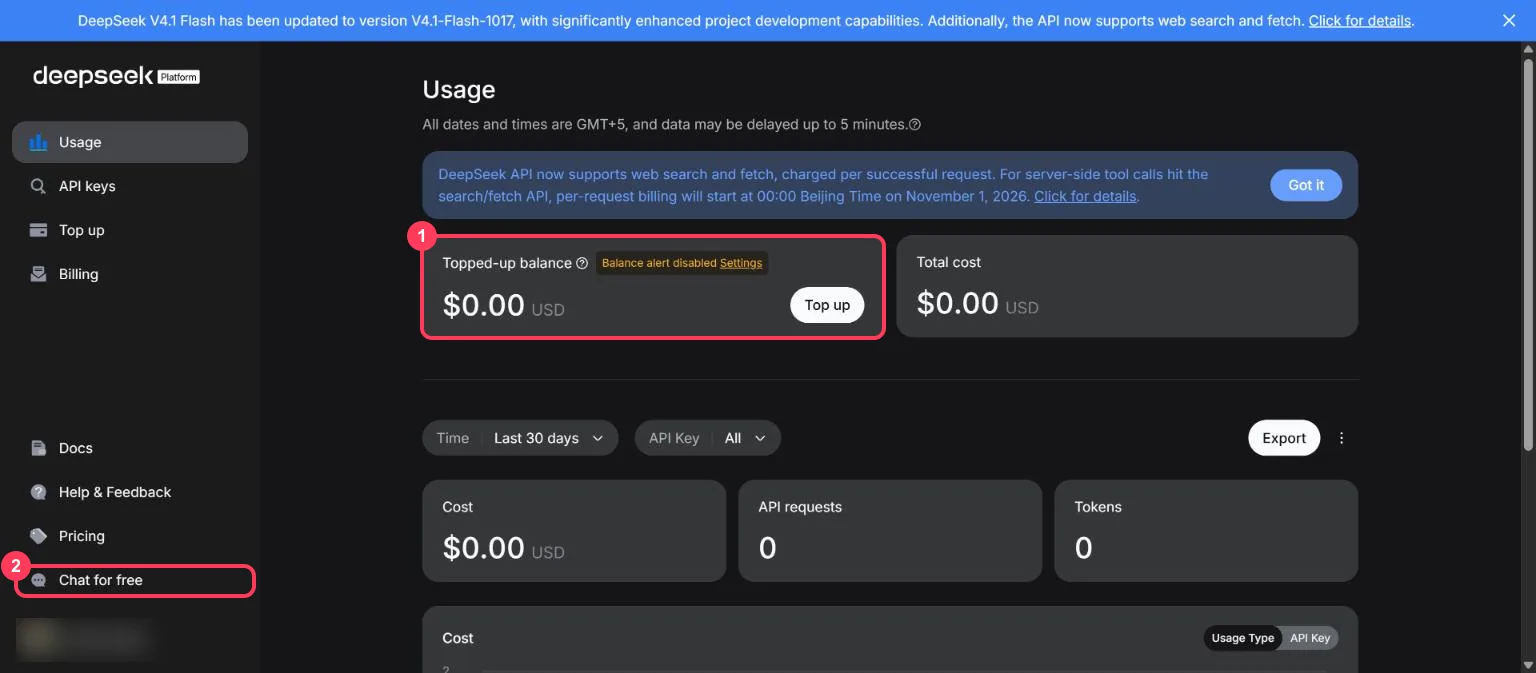This screenshot has height=673, width=1536.
Task: Open Pricing in the sidebar
Action: pyautogui.click(x=130, y=536)
